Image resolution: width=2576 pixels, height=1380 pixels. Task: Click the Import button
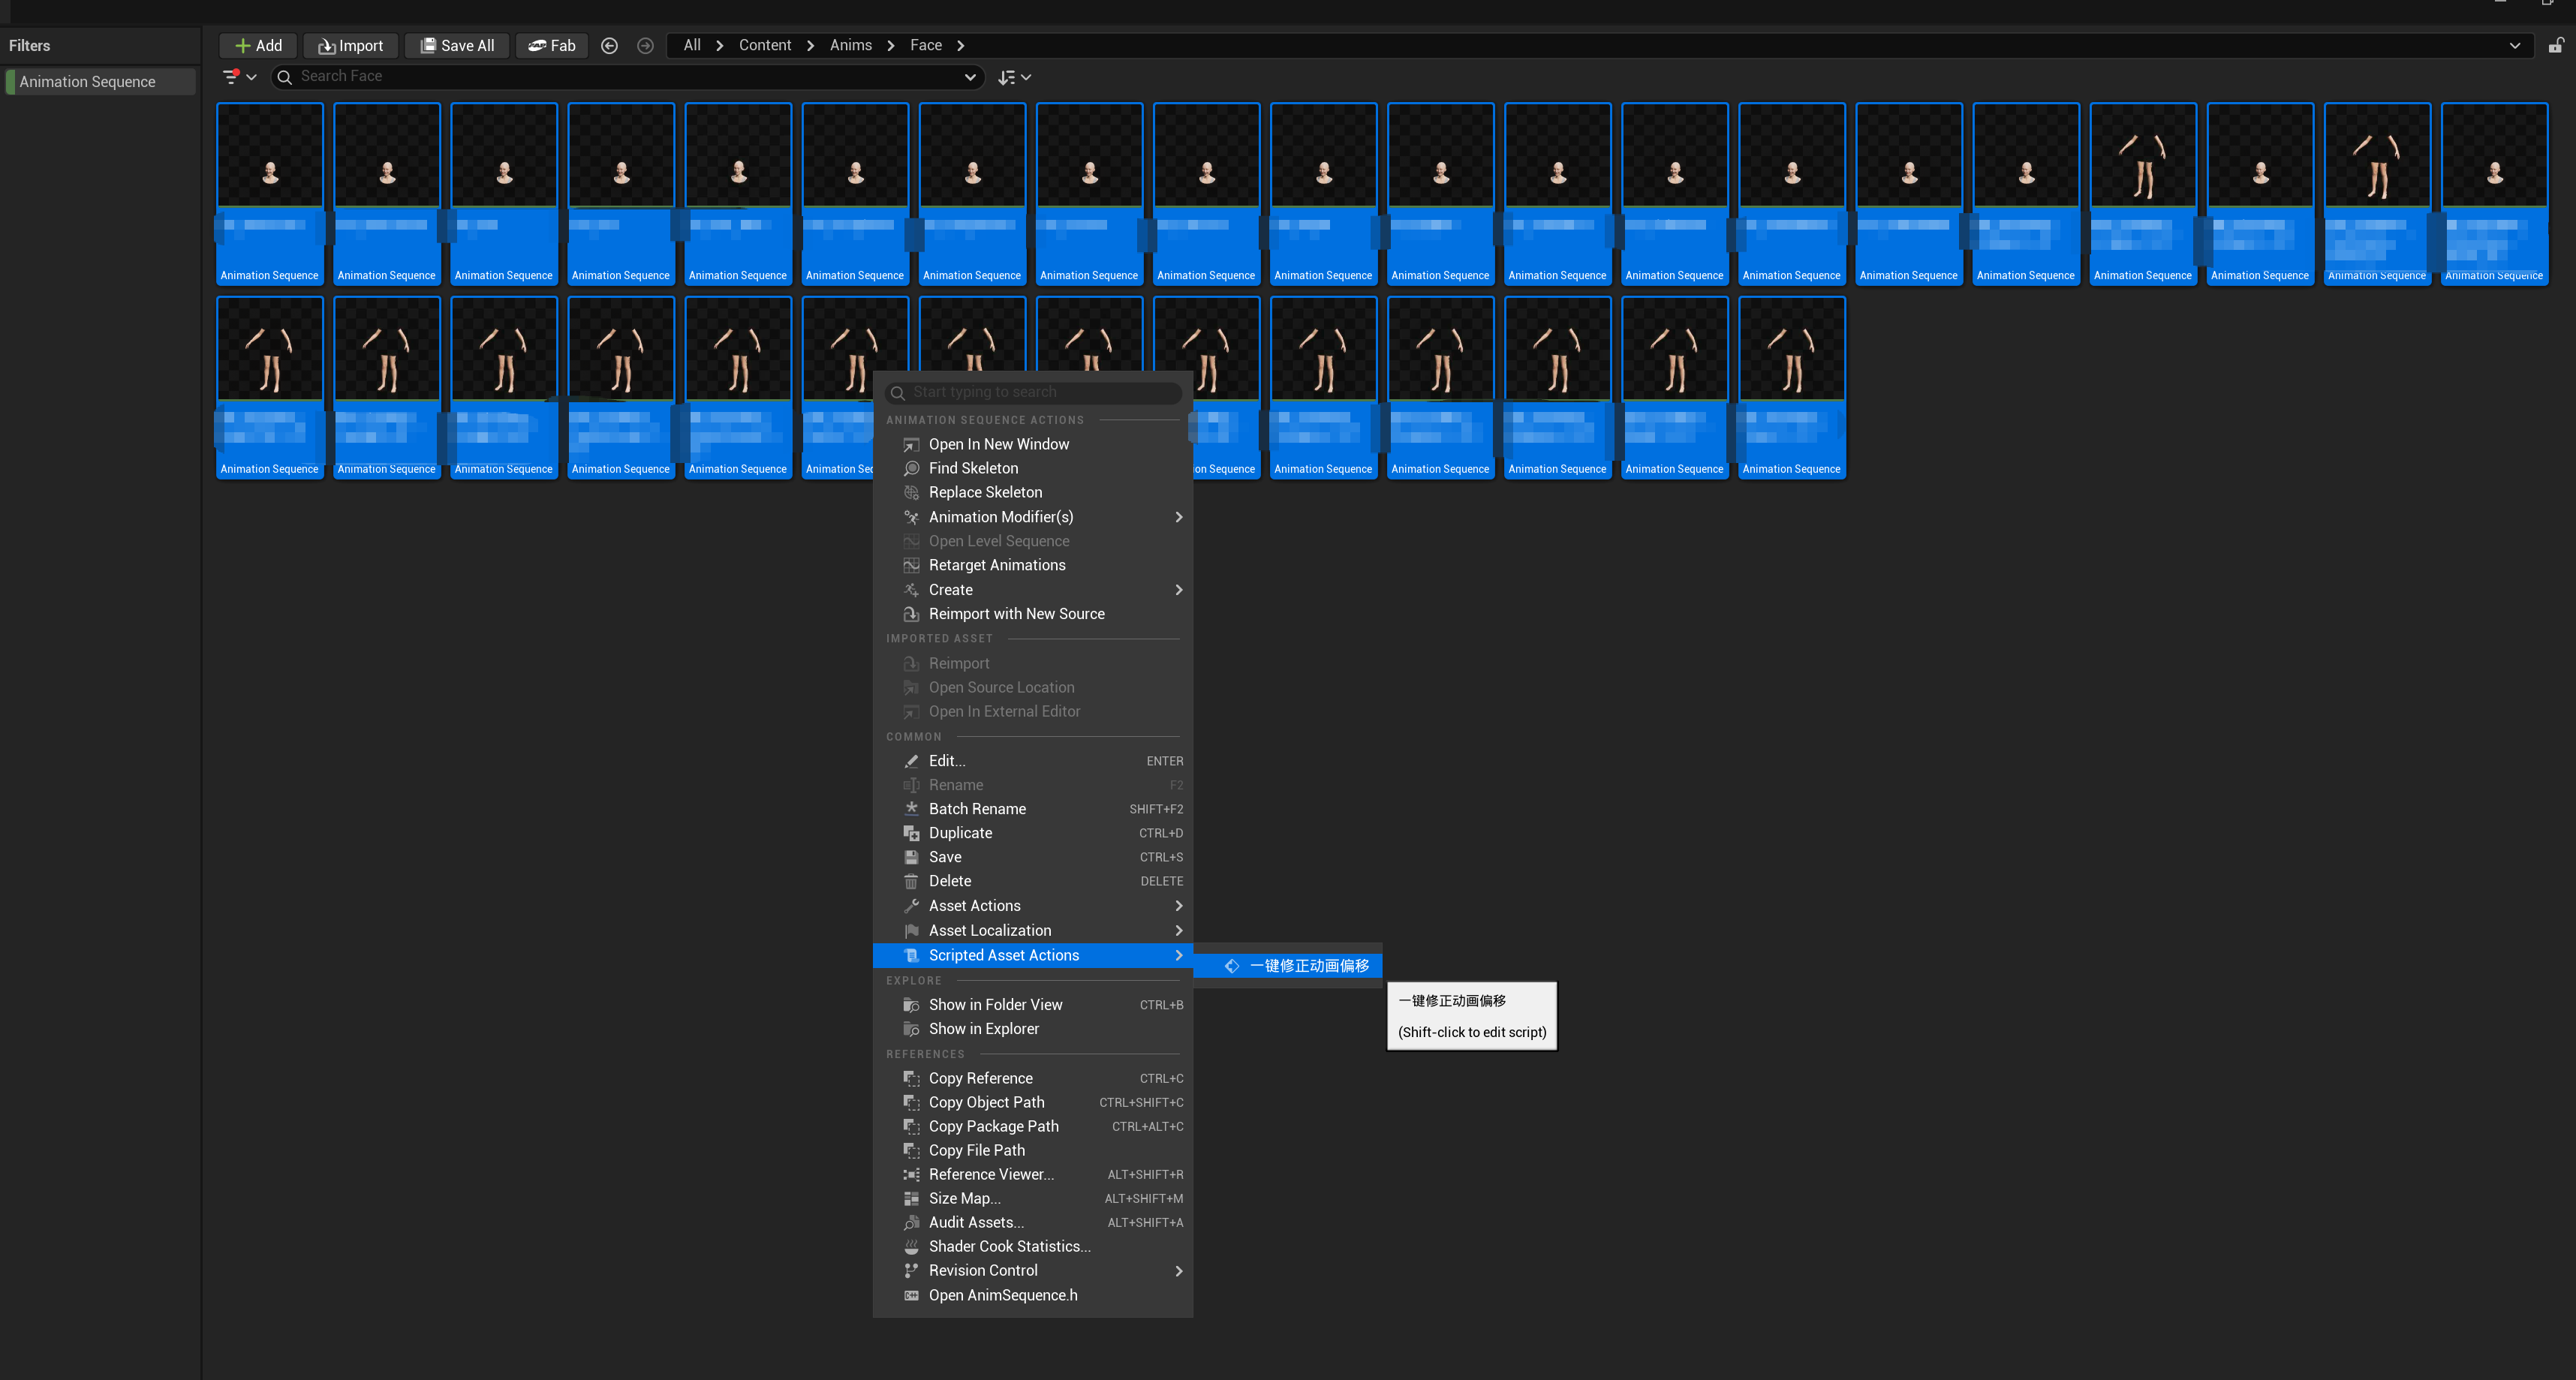[350, 45]
